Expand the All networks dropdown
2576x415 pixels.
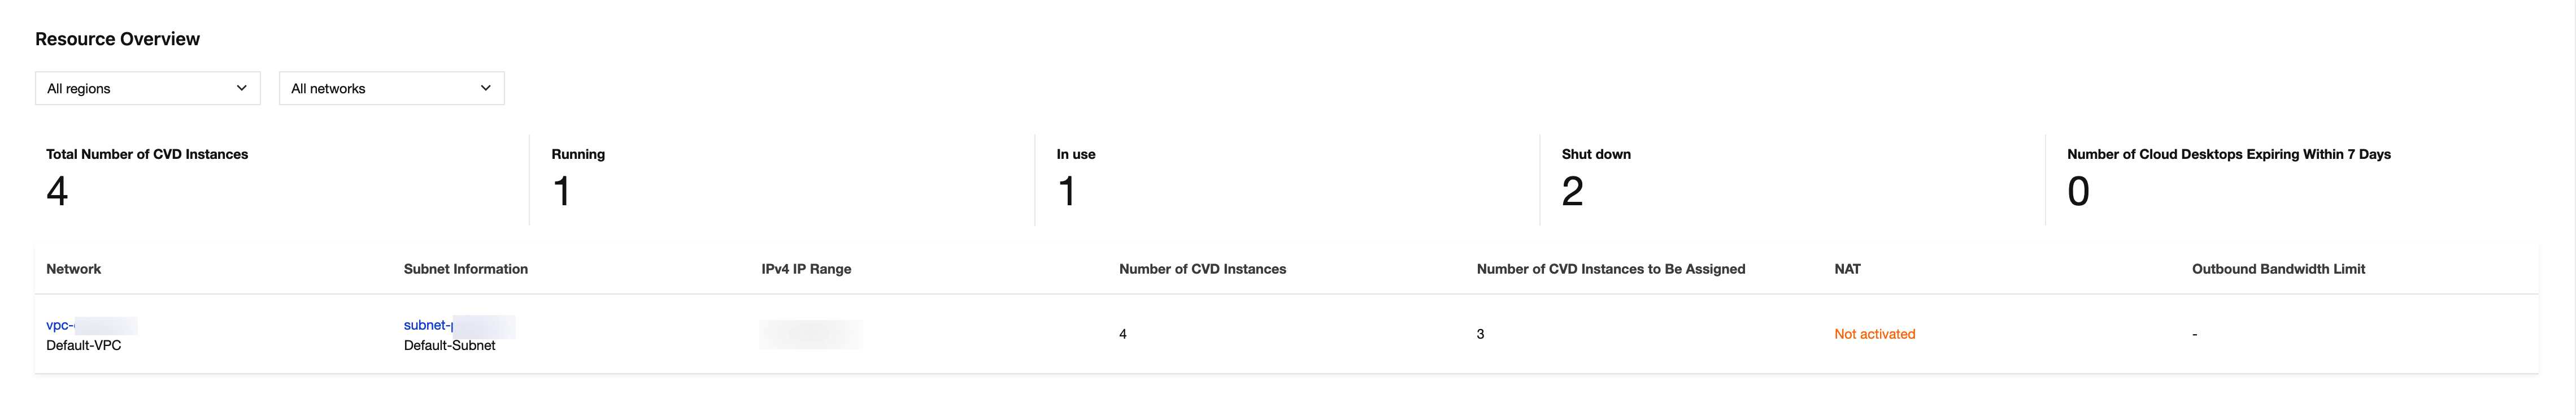coord(391,88)
